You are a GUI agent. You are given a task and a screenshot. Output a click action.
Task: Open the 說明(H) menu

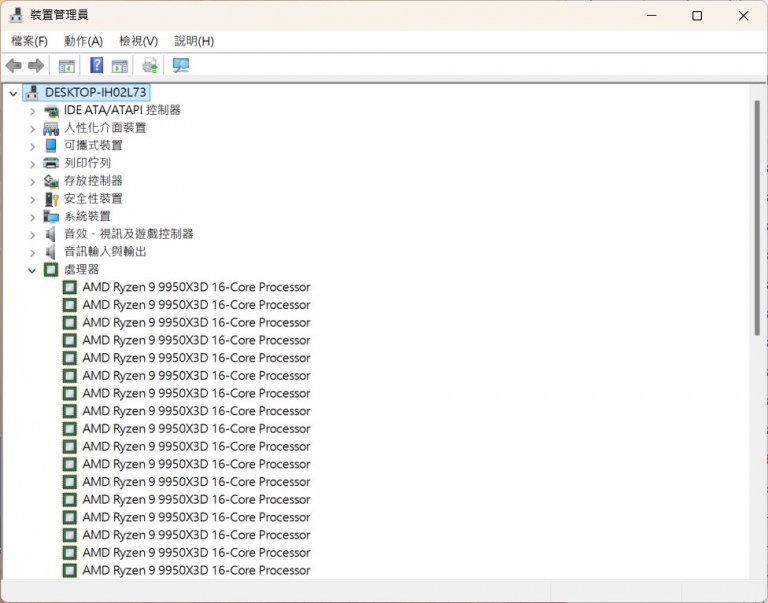[x=194, y=41]
